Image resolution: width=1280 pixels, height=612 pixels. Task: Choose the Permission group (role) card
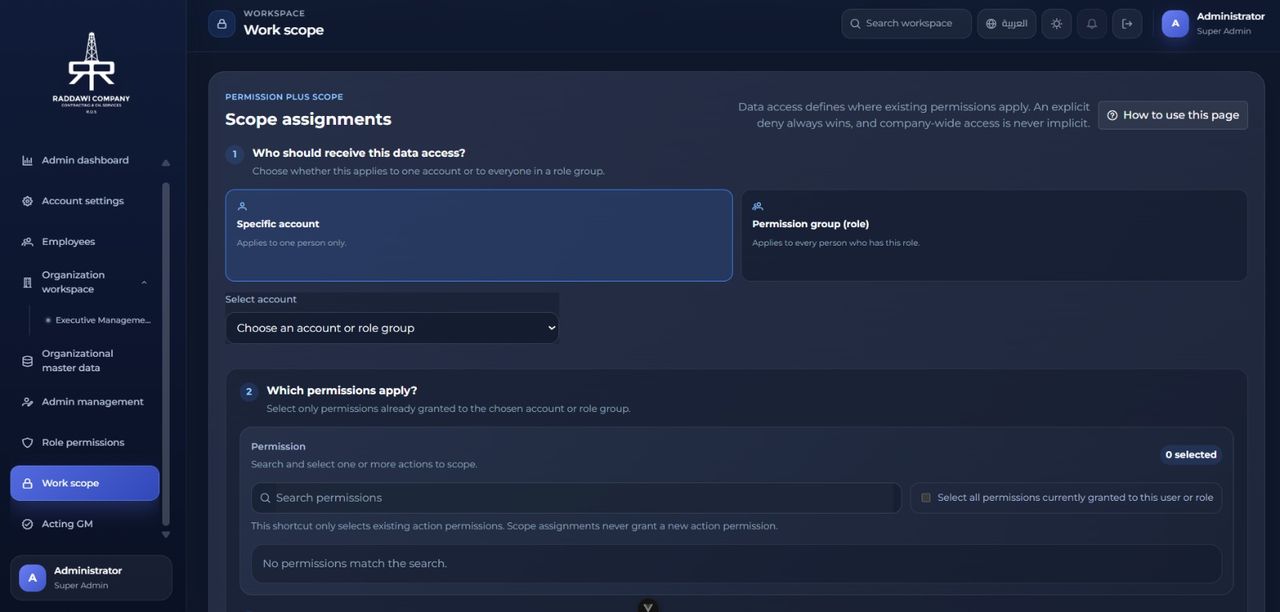pos(994,236)
